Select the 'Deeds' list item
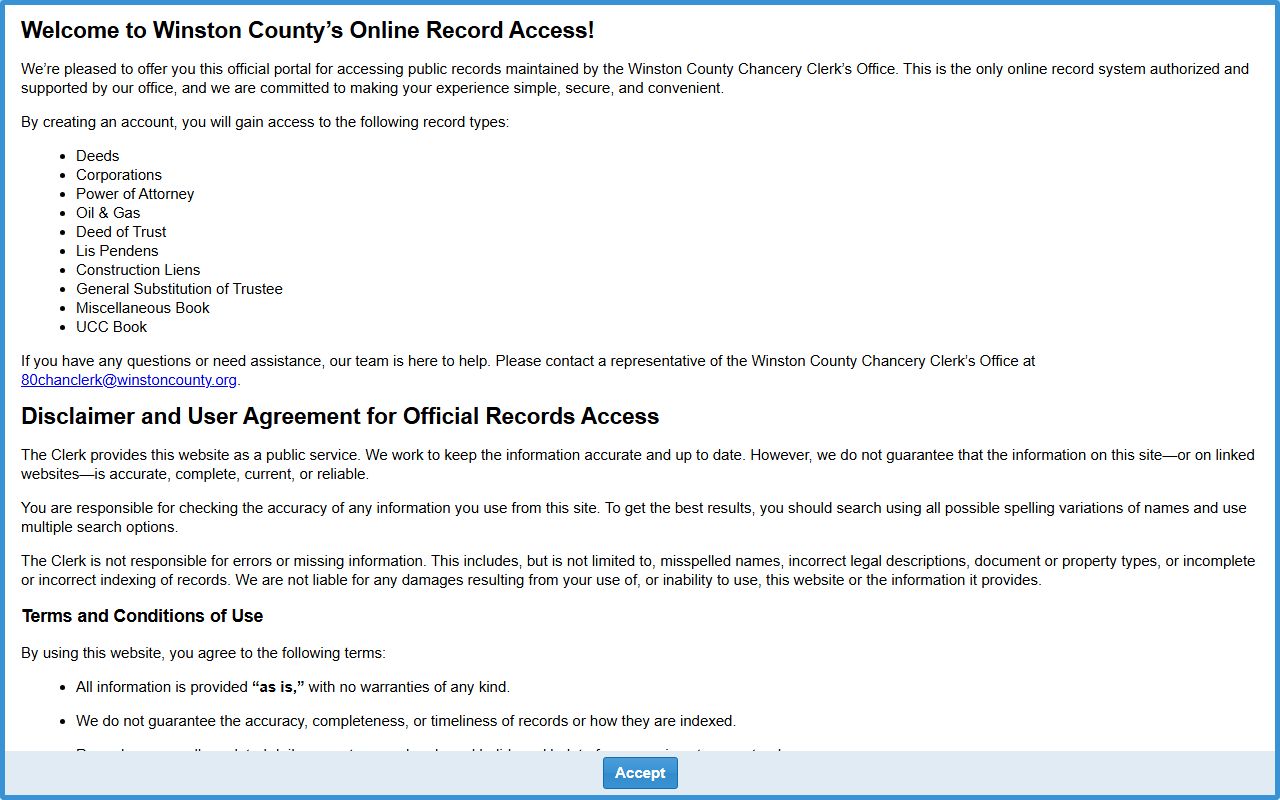This screenshot has width=1280, height=800. (x=97, y=156)
